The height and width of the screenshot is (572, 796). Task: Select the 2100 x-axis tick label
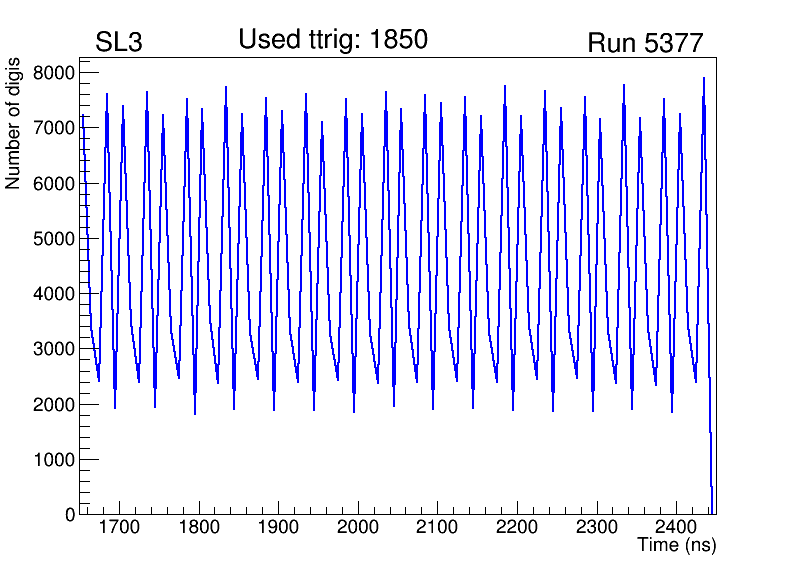437,527
